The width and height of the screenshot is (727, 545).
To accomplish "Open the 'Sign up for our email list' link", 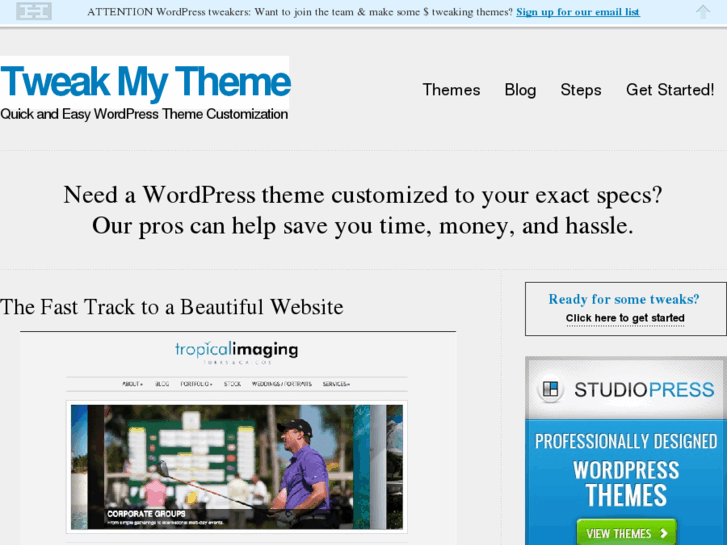I will click(578, 12).
